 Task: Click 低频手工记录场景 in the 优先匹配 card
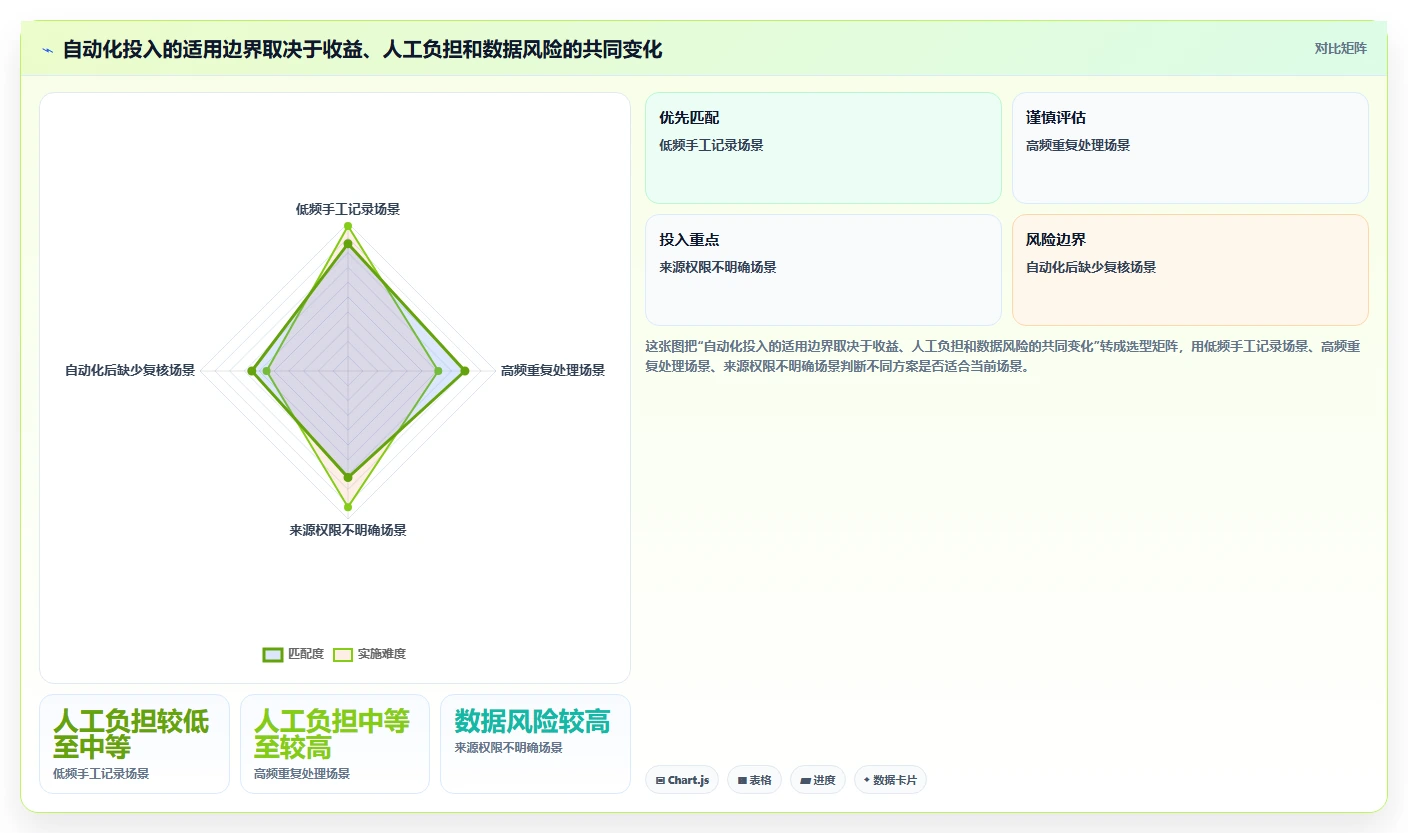point(711,145)
